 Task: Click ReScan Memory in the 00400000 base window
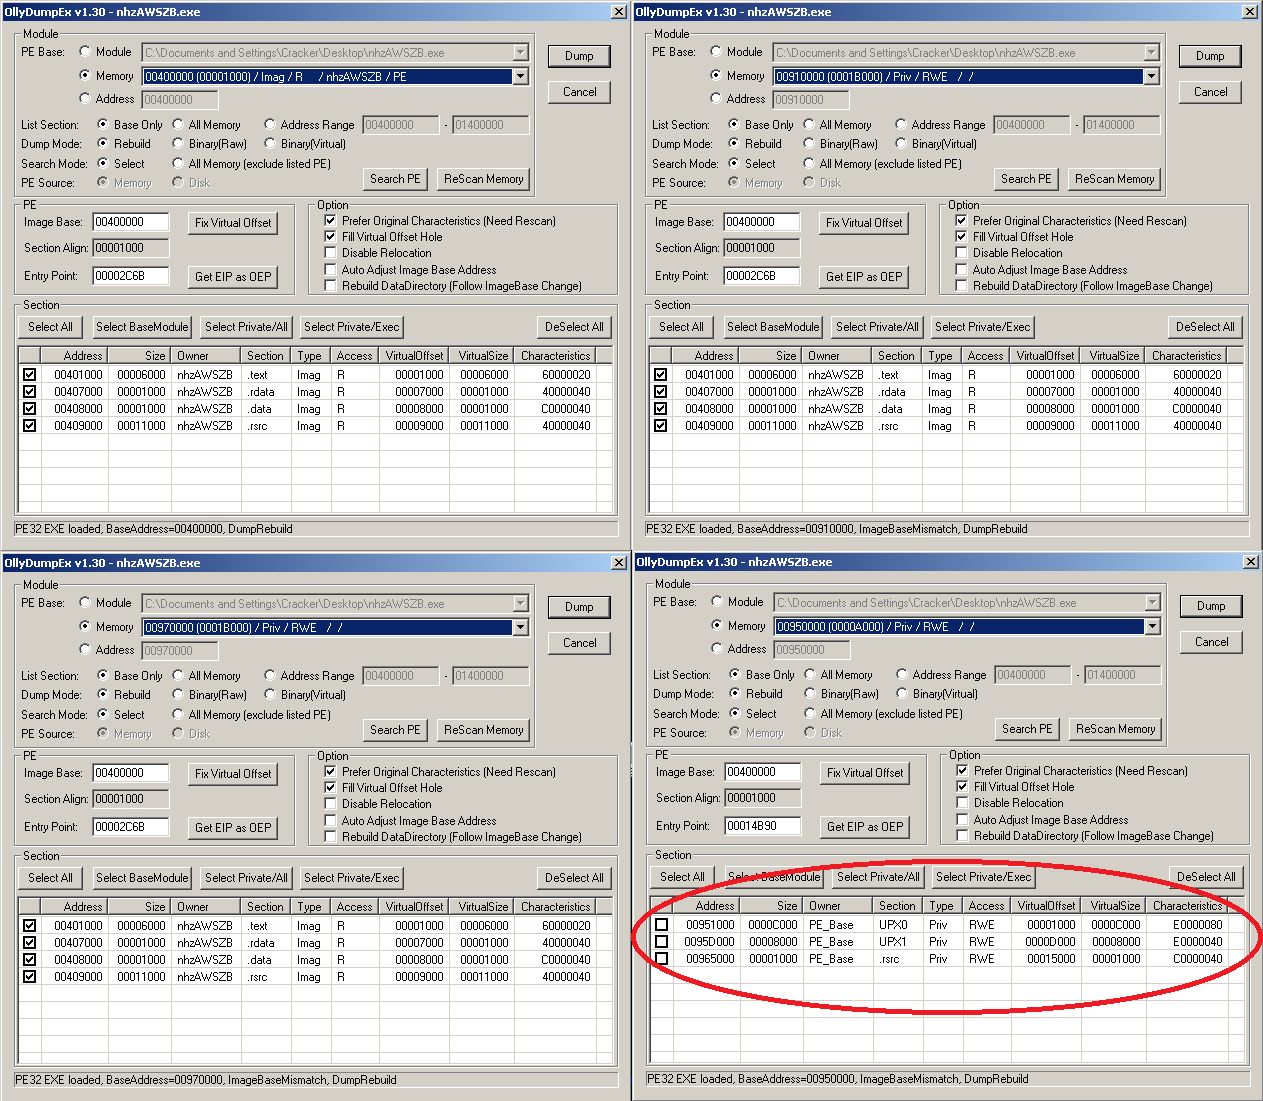(x=484, y=179)
